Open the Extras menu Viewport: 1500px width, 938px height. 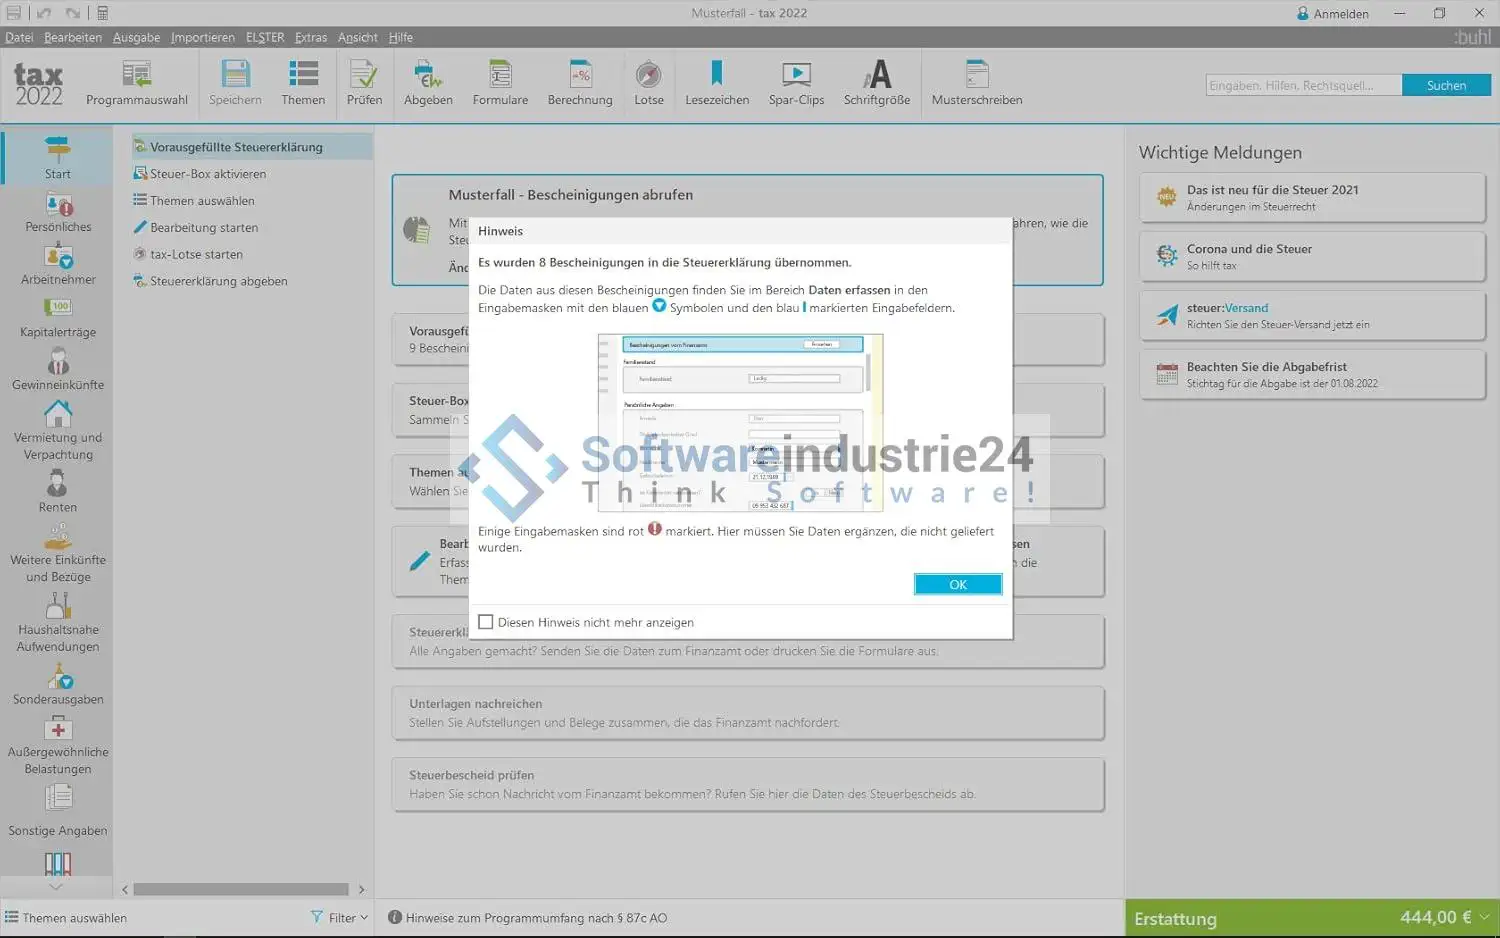[311, 37]
